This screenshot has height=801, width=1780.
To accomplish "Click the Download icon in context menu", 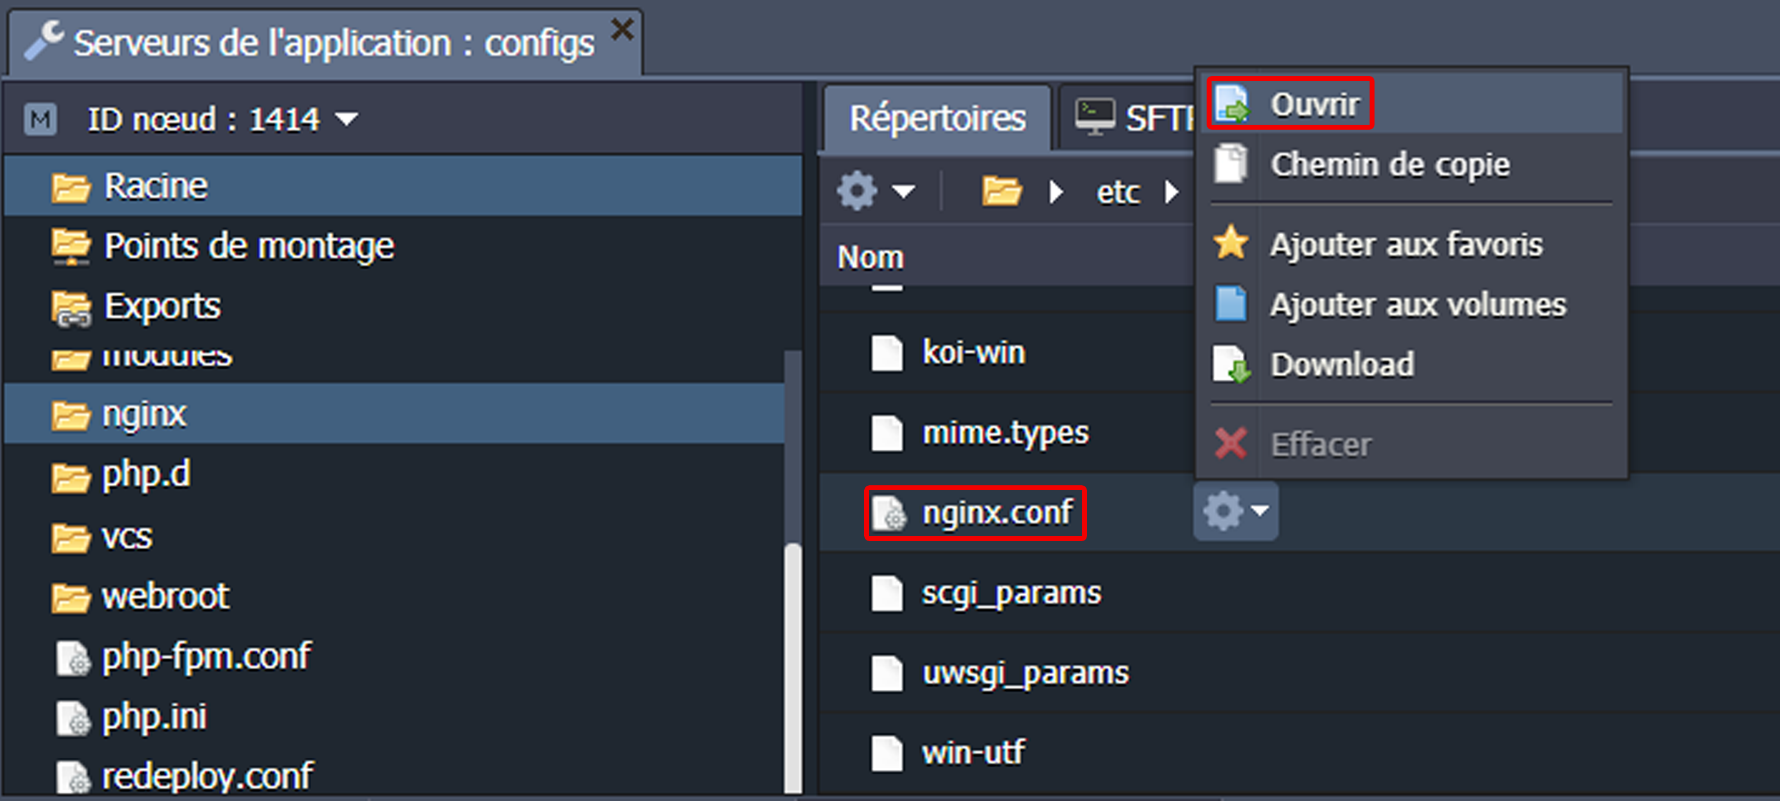I will click(x=1231, y=365).
